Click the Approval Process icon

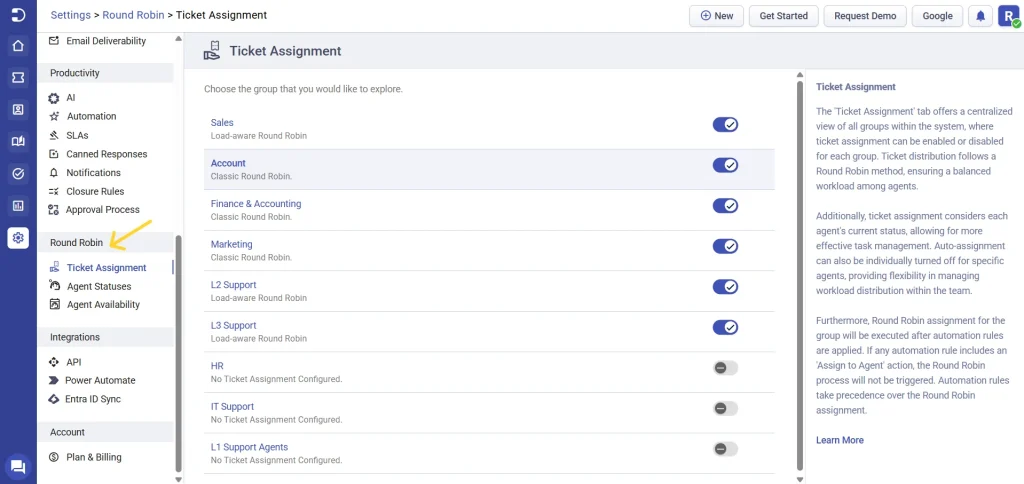point(54,210)
